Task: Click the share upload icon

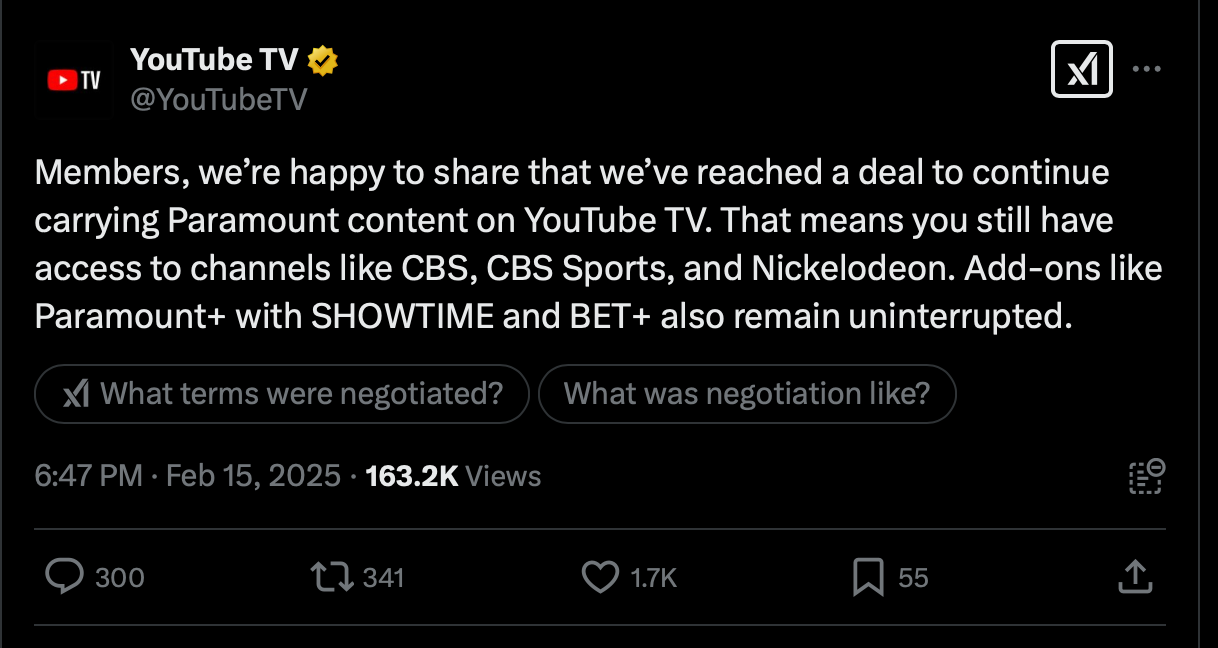Action: click(x=1135, y=576)
